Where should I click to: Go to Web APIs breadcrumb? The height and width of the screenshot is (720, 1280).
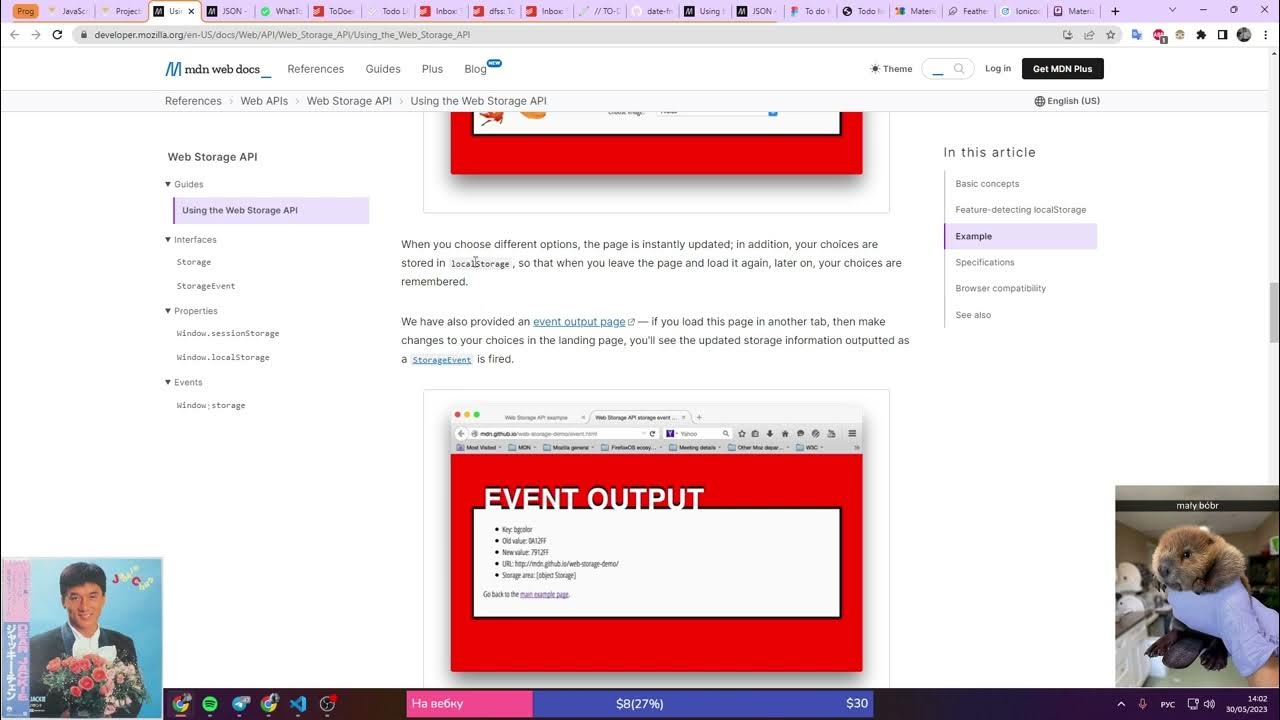(x=264, y=101)
